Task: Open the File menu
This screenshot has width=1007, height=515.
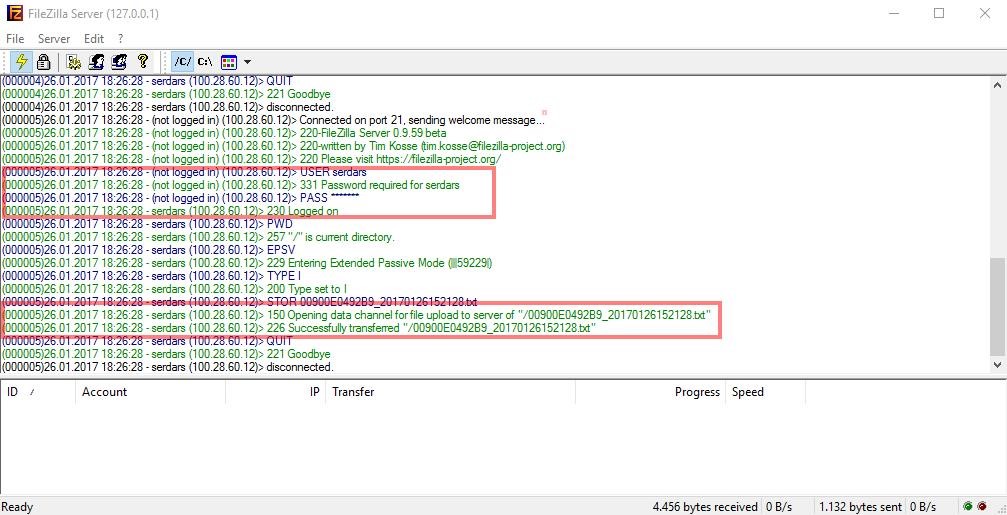Action: click(15, 38)
